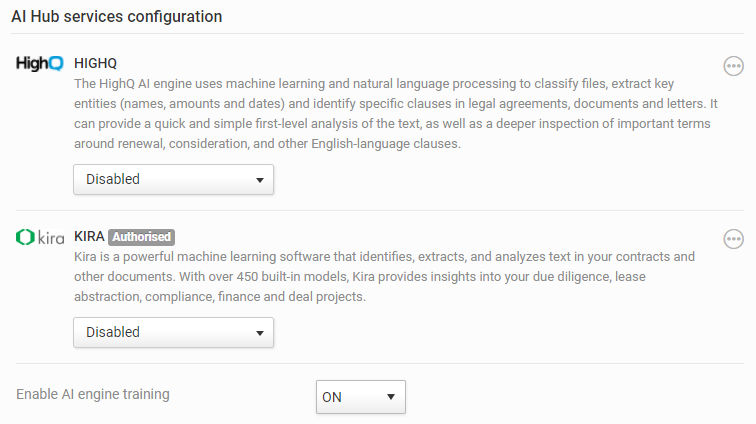Open more options for the Kira service
The width and height of the screenshot is (756, 424).
point(734,239)
